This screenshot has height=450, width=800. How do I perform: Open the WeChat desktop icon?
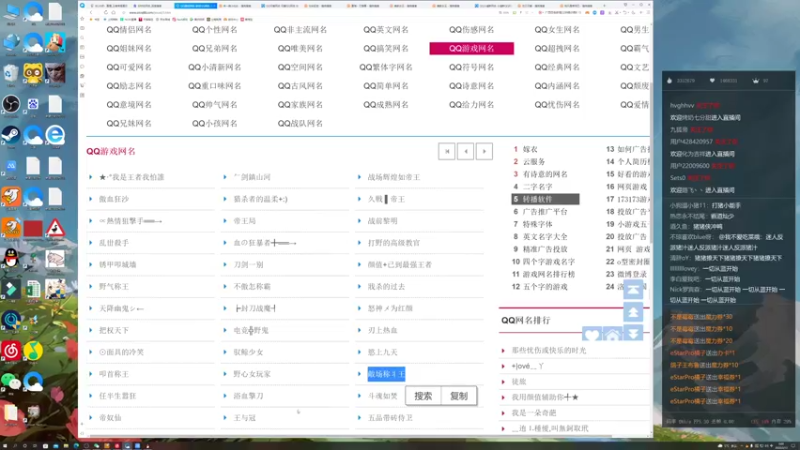[x=11, y=381]
